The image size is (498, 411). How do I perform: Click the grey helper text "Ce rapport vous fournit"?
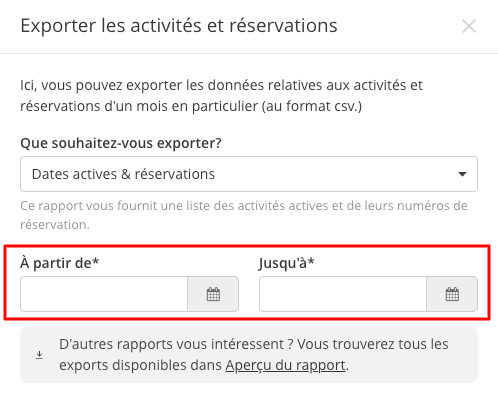tap(244, 215)
